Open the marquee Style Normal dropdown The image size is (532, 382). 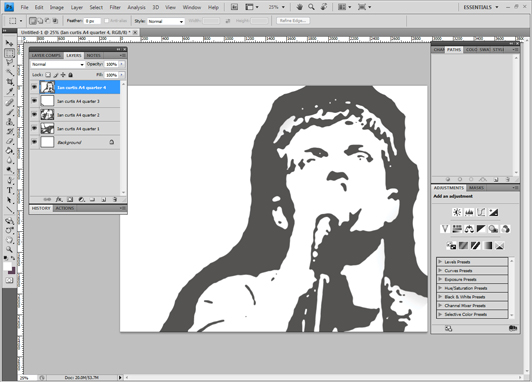(x=166, y=21)
